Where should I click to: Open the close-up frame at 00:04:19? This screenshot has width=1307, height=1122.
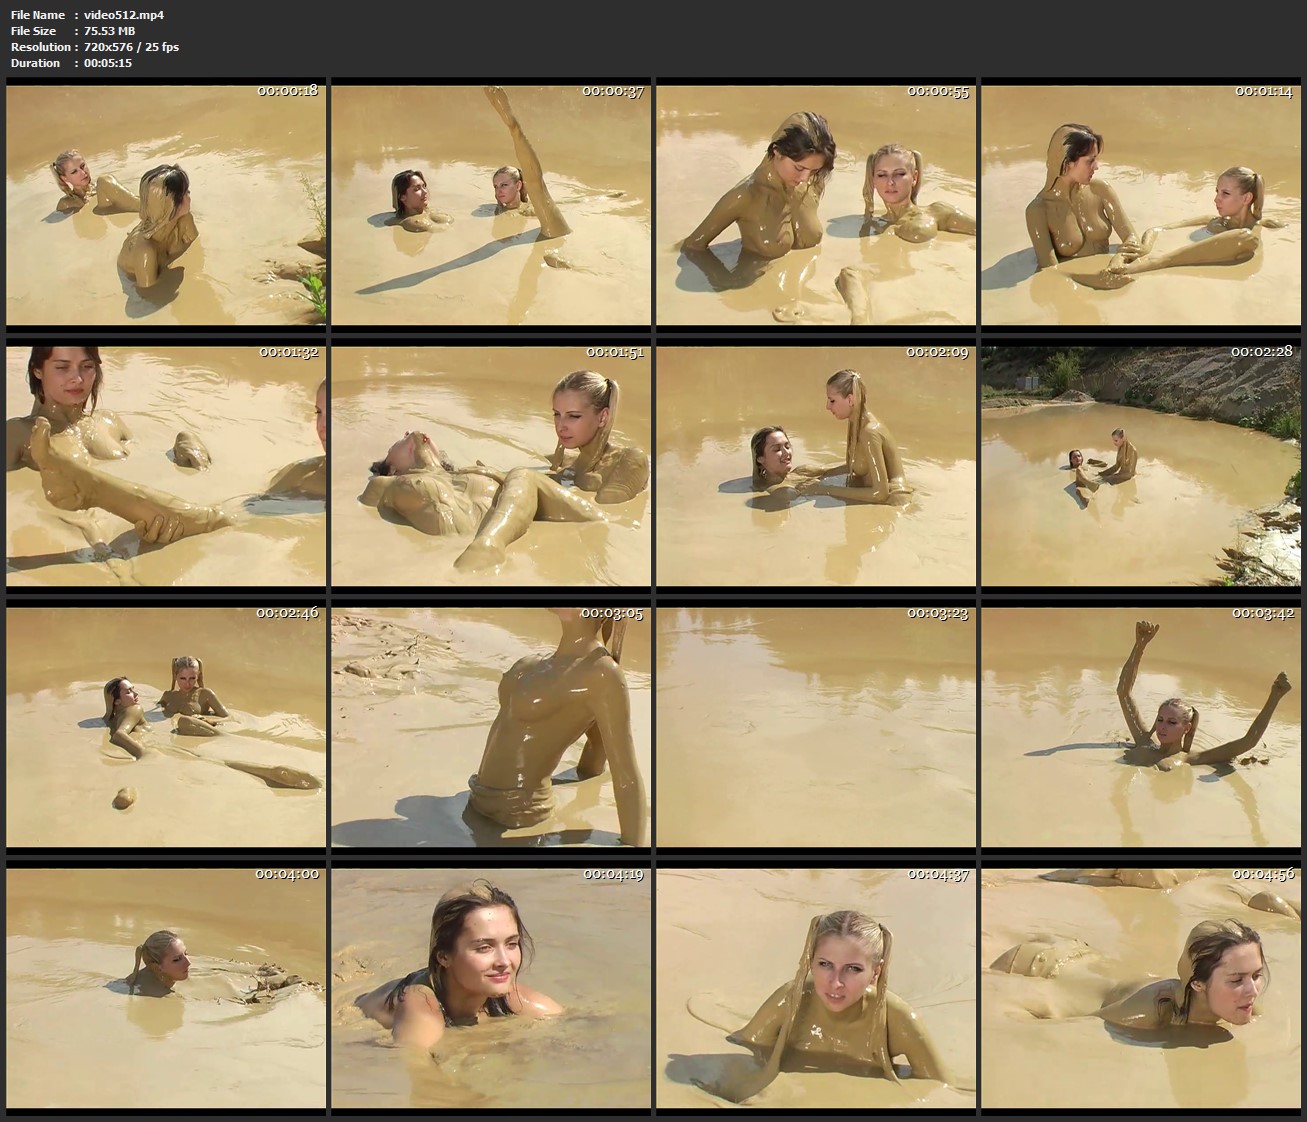point(491,988)
